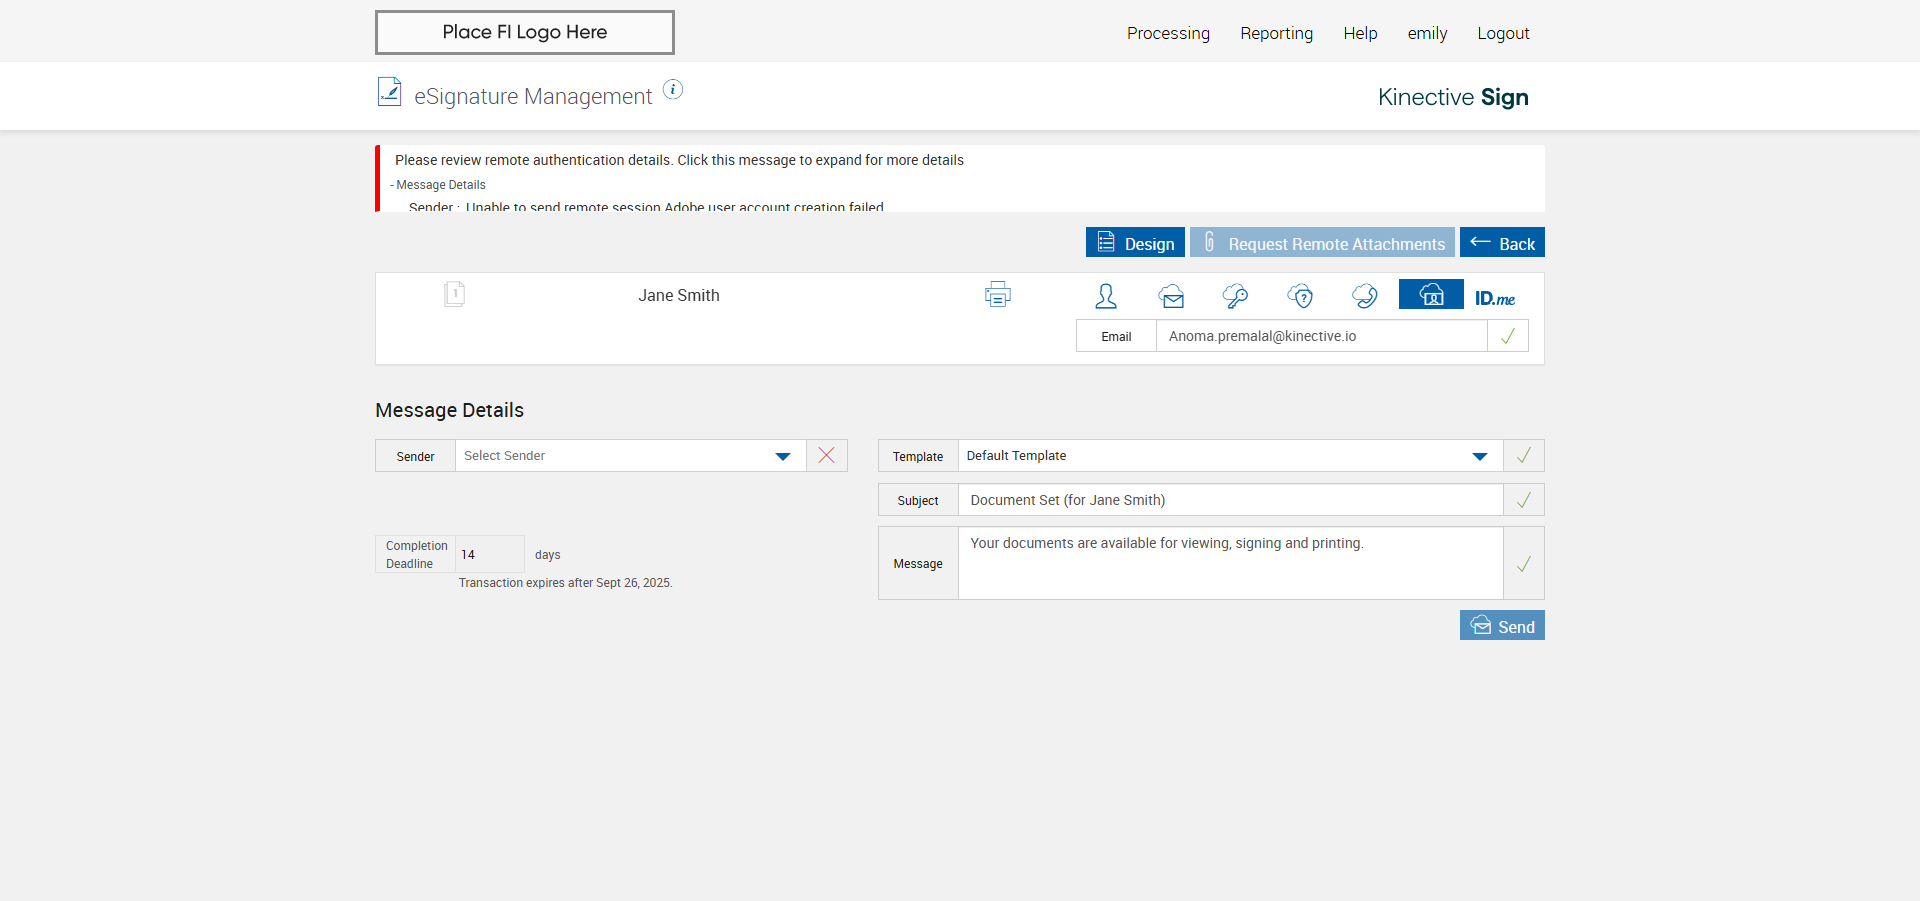Click the red X next to Sender
The image size is (1920, 901).
pos(827,456)
